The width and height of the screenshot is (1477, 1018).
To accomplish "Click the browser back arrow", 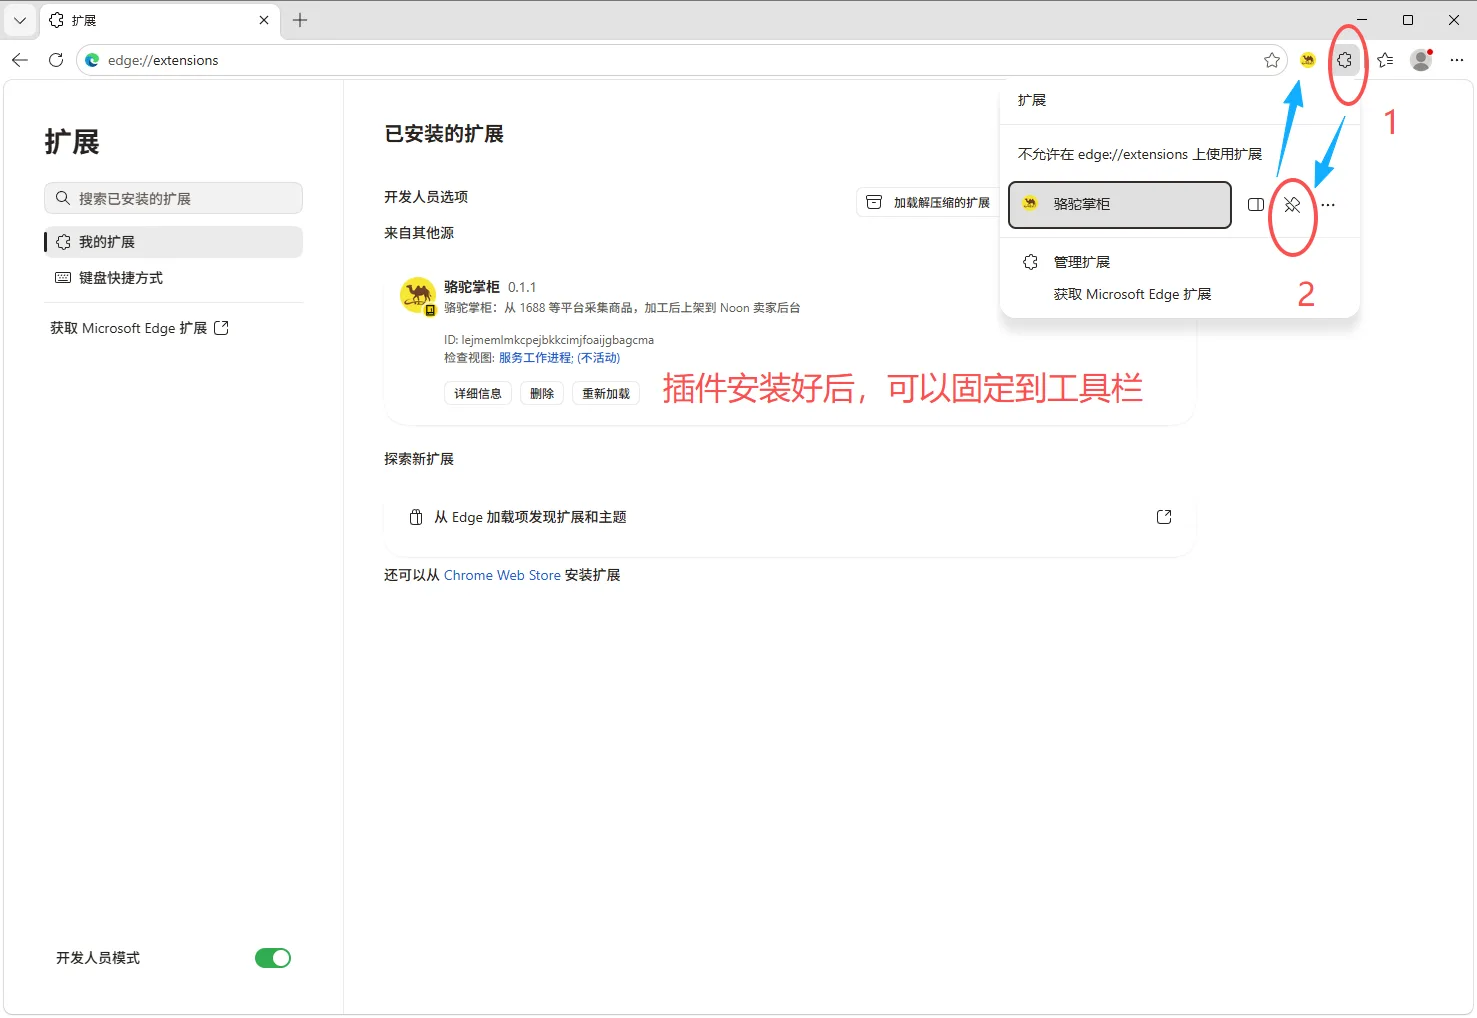I will pos(20,60).
